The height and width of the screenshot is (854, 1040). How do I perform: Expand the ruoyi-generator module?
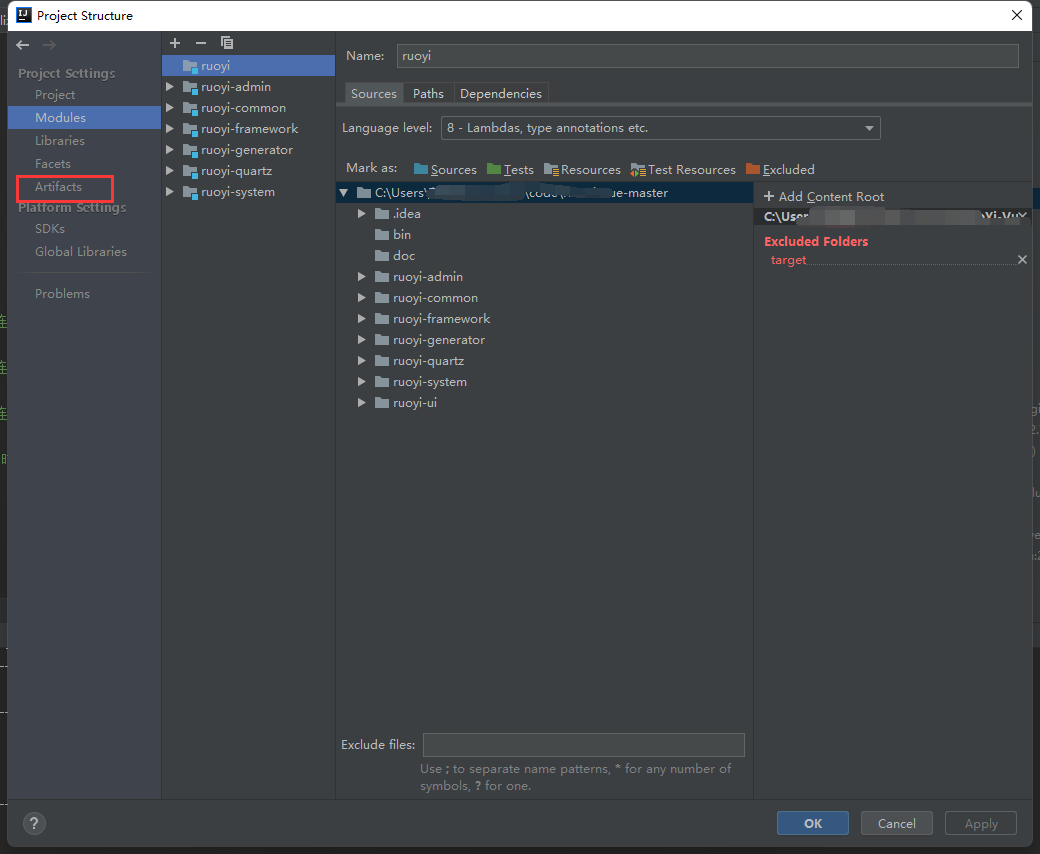(x=170, y=150)
